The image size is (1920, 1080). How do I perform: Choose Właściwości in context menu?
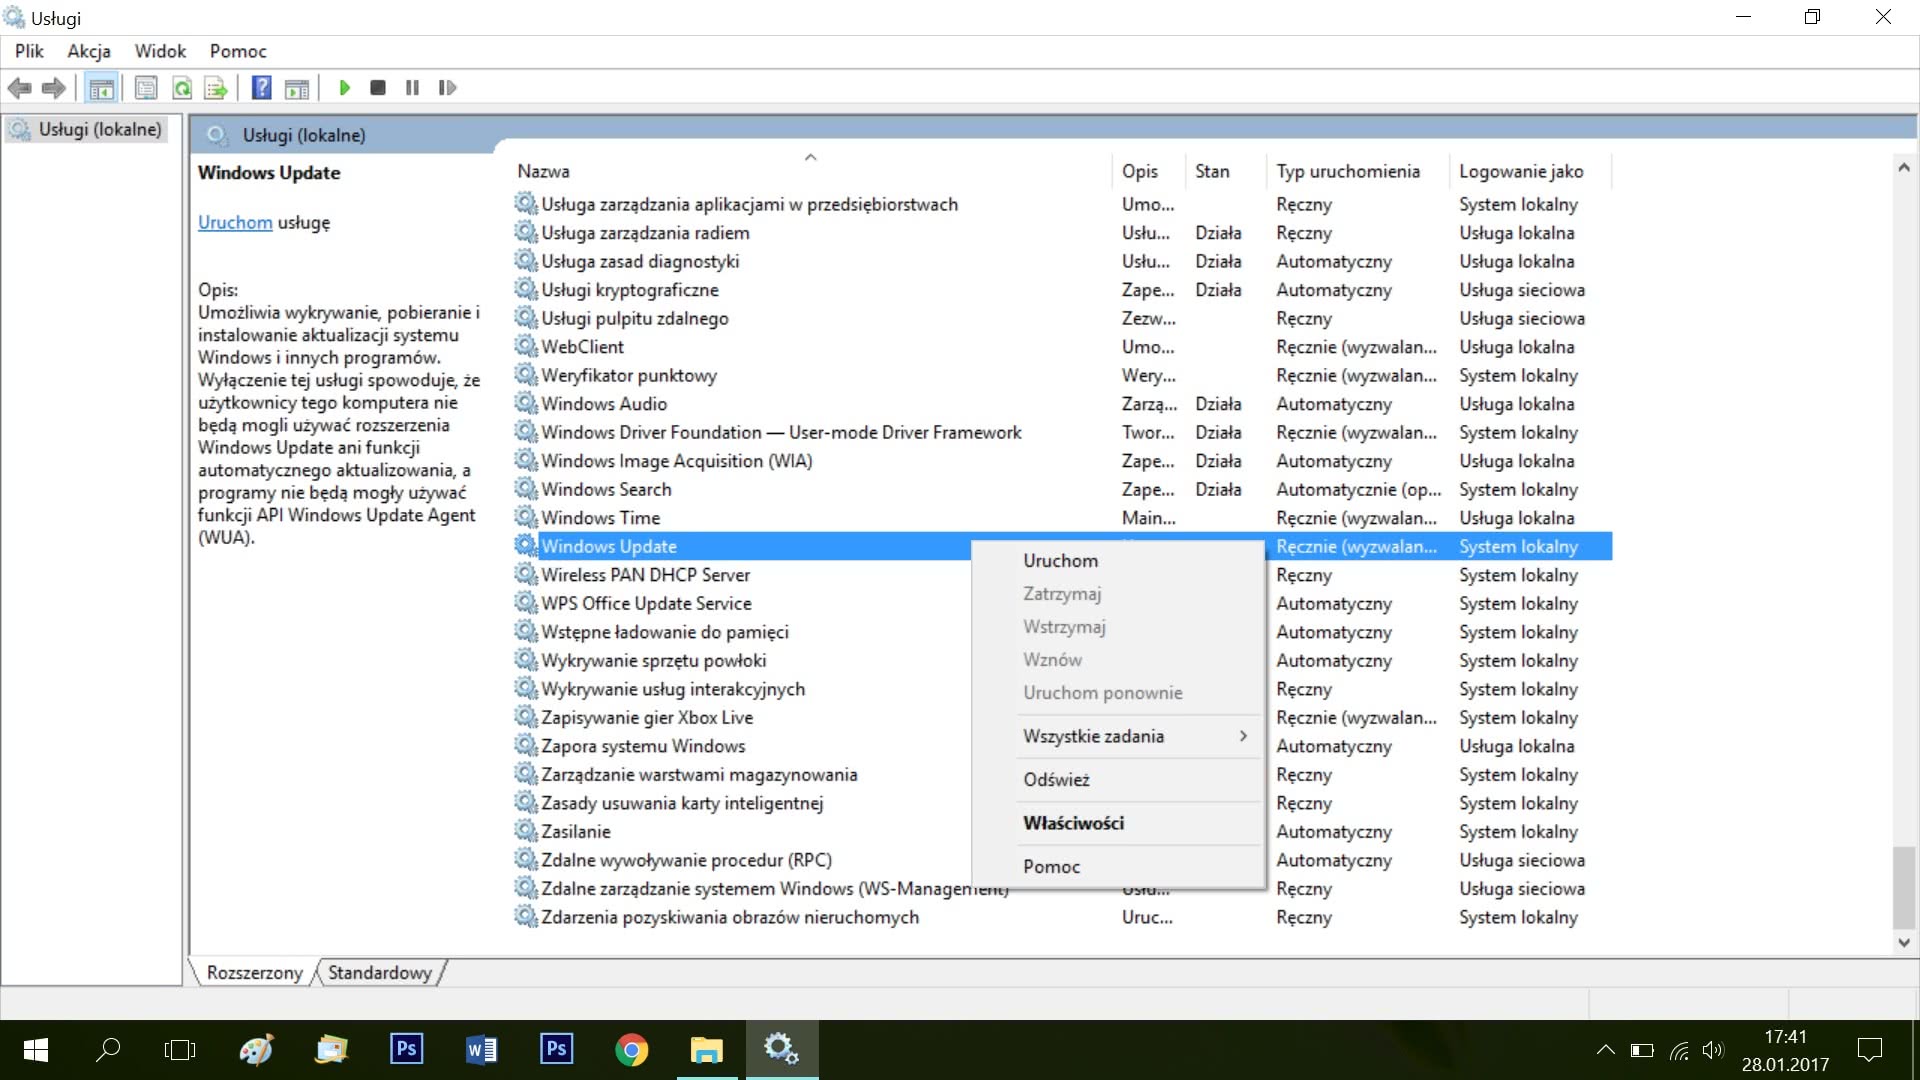tap(1118, 823)
